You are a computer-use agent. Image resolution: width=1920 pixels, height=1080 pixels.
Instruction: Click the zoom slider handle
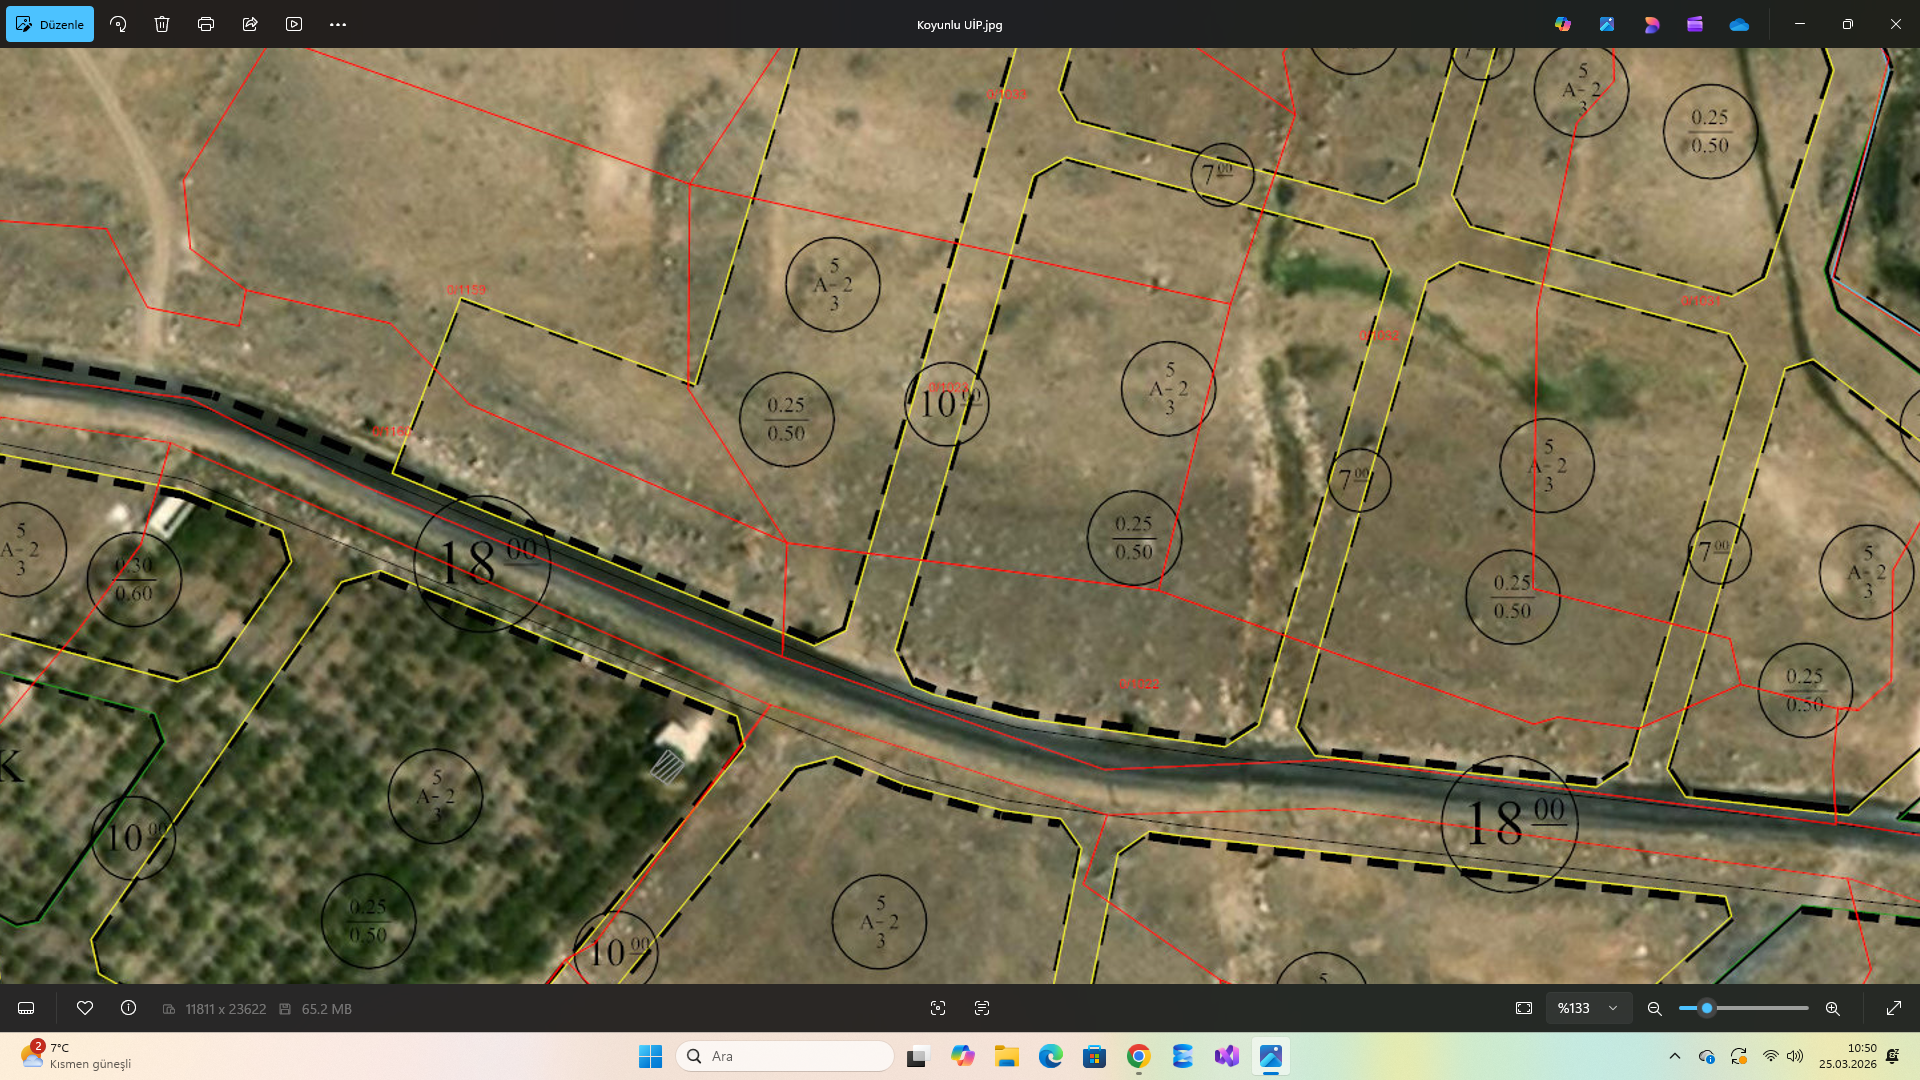[1707, 1008]
